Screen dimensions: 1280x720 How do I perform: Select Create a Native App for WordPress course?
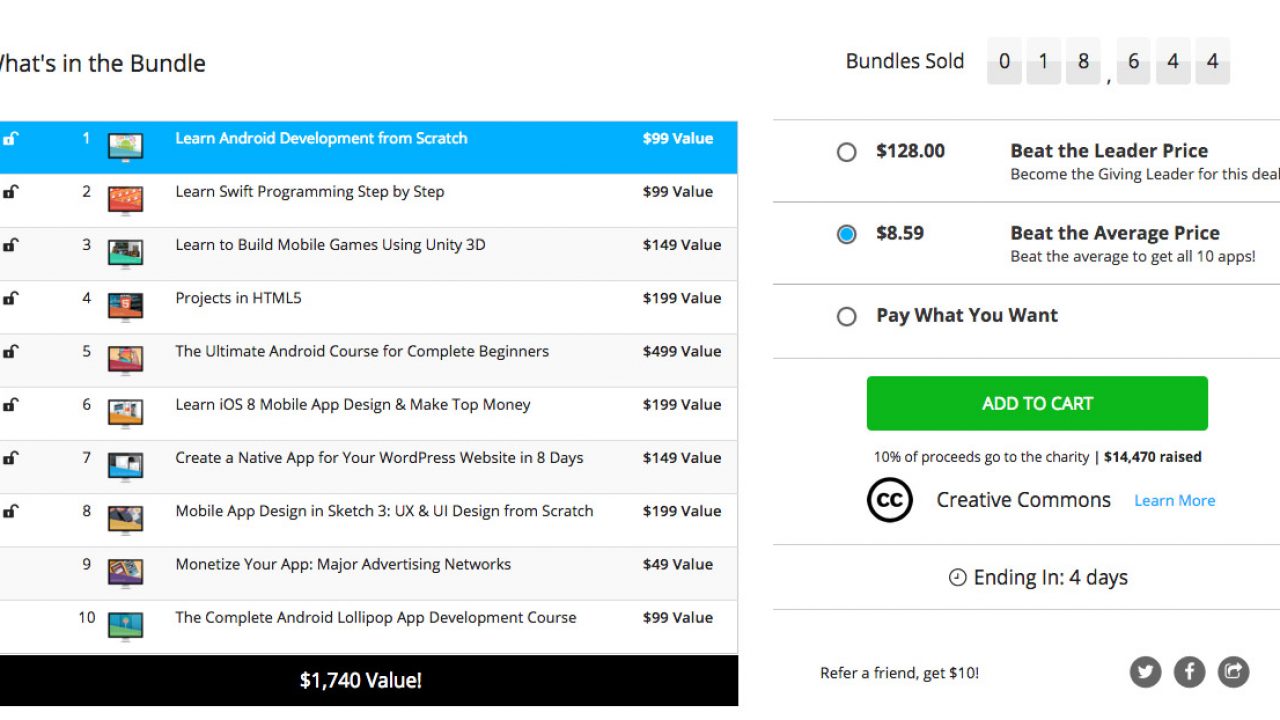click(x=379, y=458)
